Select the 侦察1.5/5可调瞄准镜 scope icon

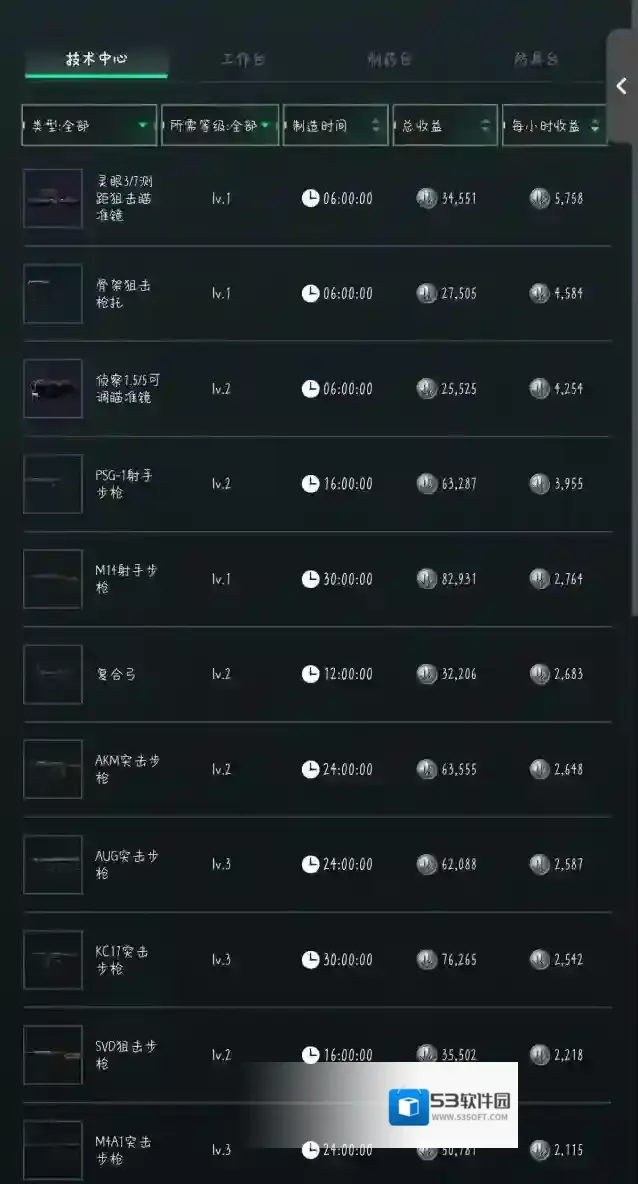(53, 389)
